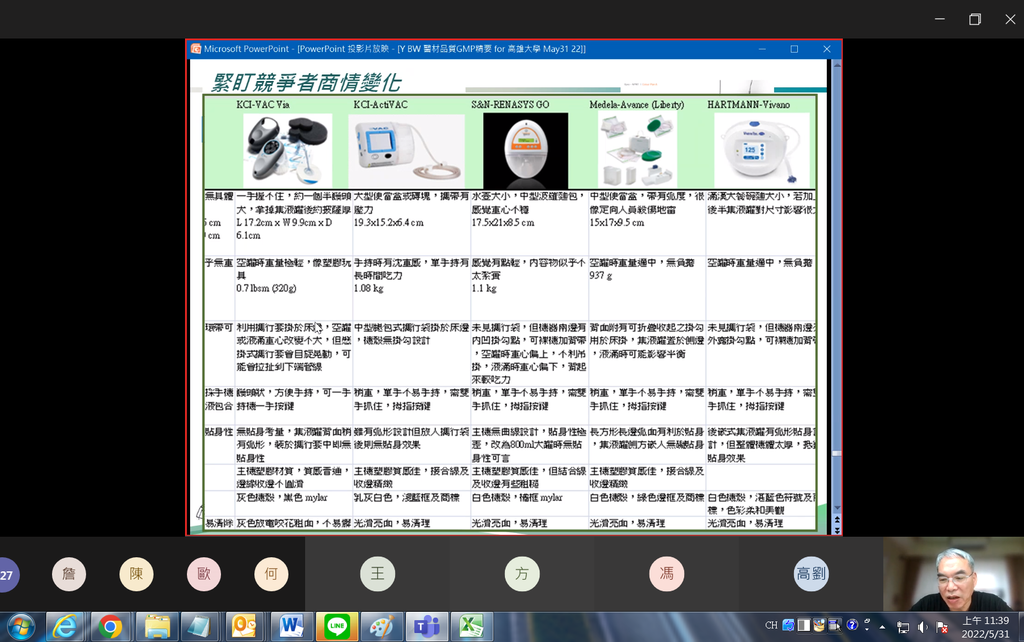Open the Windows Start menu
The height and width of the screenshot is (642, 1024).
20,627
